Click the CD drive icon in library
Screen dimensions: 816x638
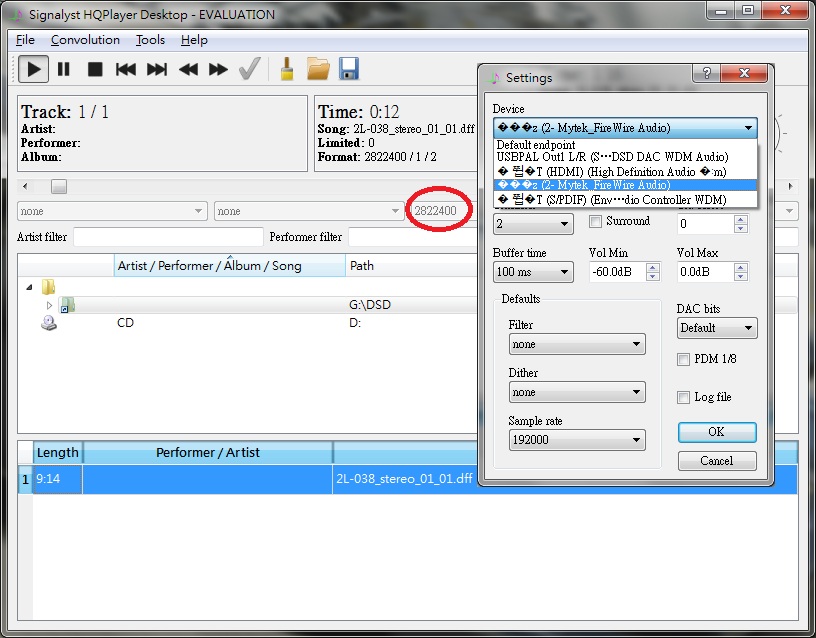point(48,323)
